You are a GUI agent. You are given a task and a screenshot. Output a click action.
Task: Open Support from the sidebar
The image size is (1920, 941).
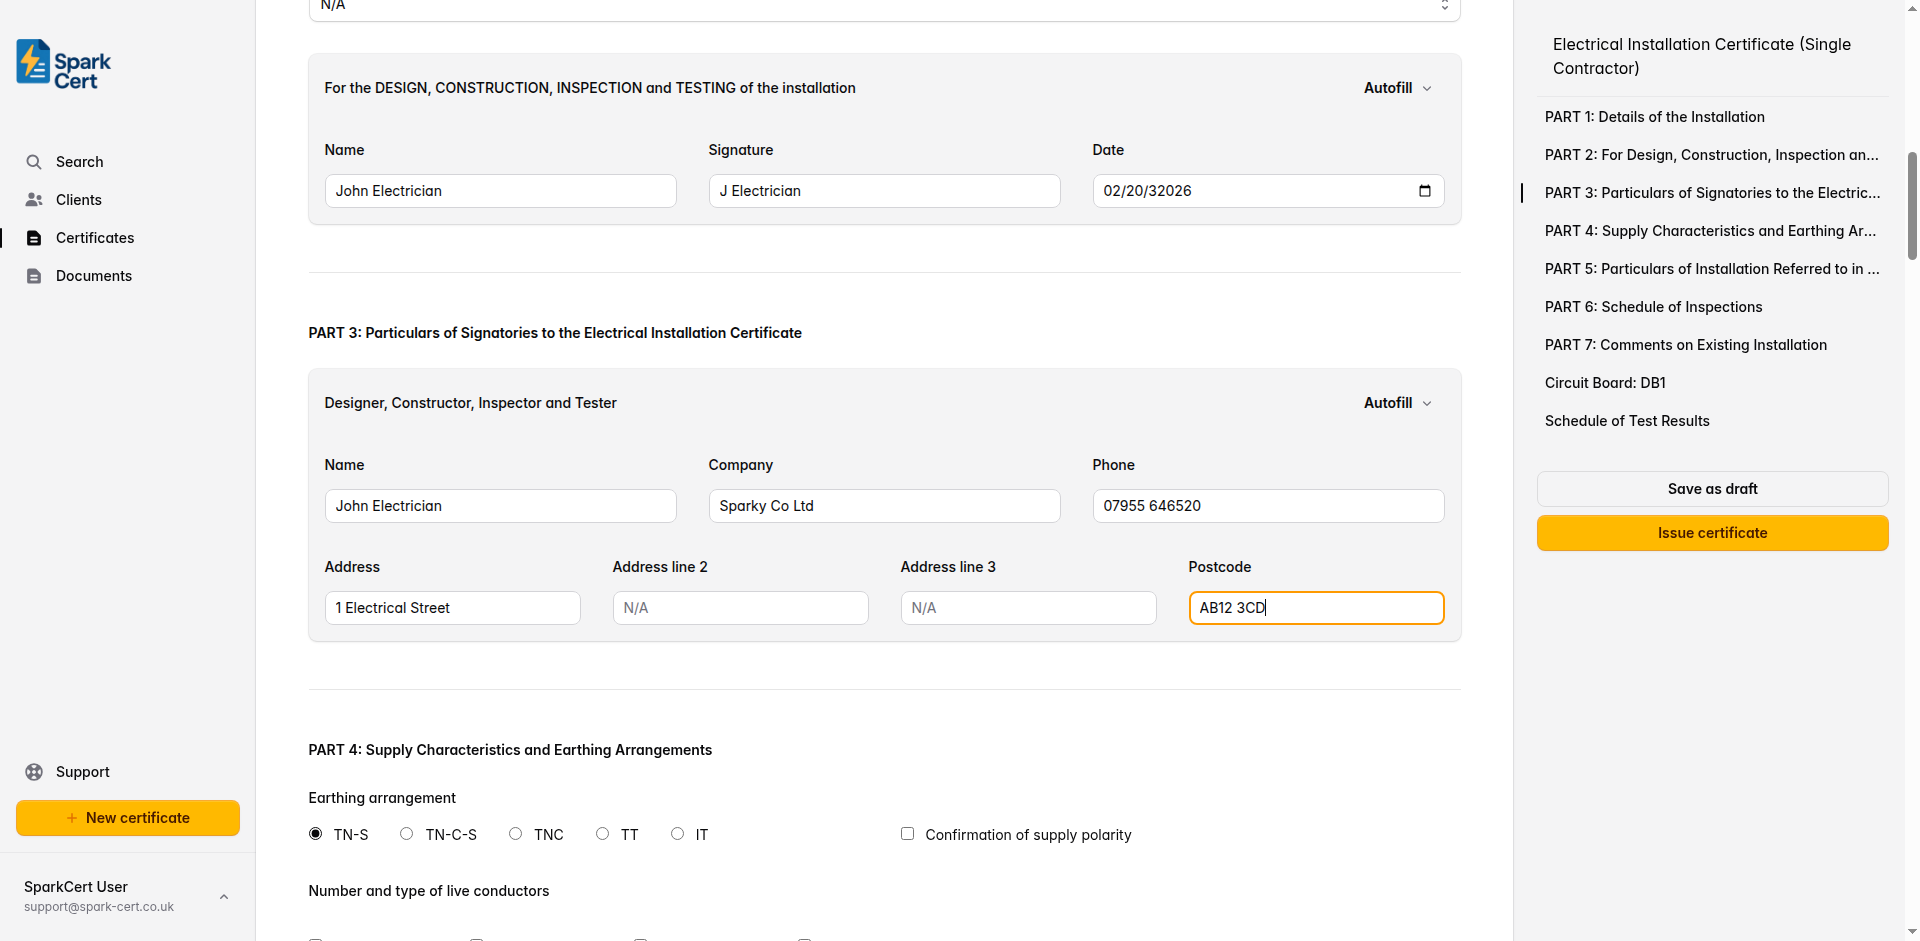(80, 771)
